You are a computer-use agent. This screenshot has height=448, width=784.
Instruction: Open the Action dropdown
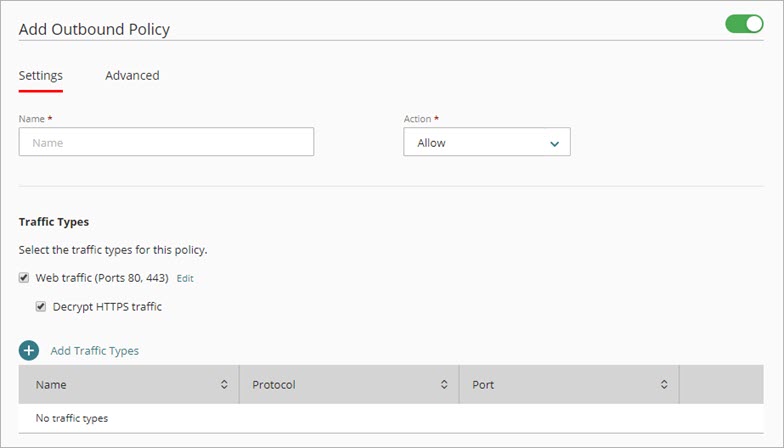click(x=486, y=143)
